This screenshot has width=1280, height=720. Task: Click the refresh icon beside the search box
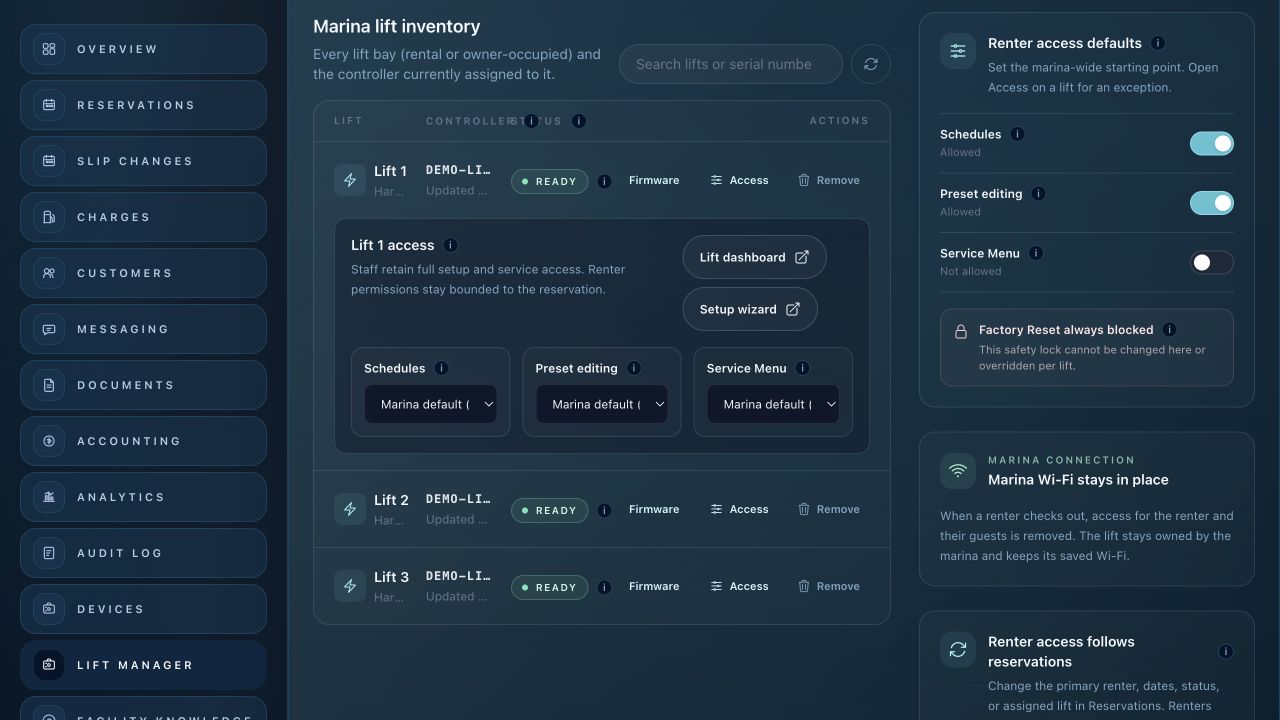pos(871,64)
